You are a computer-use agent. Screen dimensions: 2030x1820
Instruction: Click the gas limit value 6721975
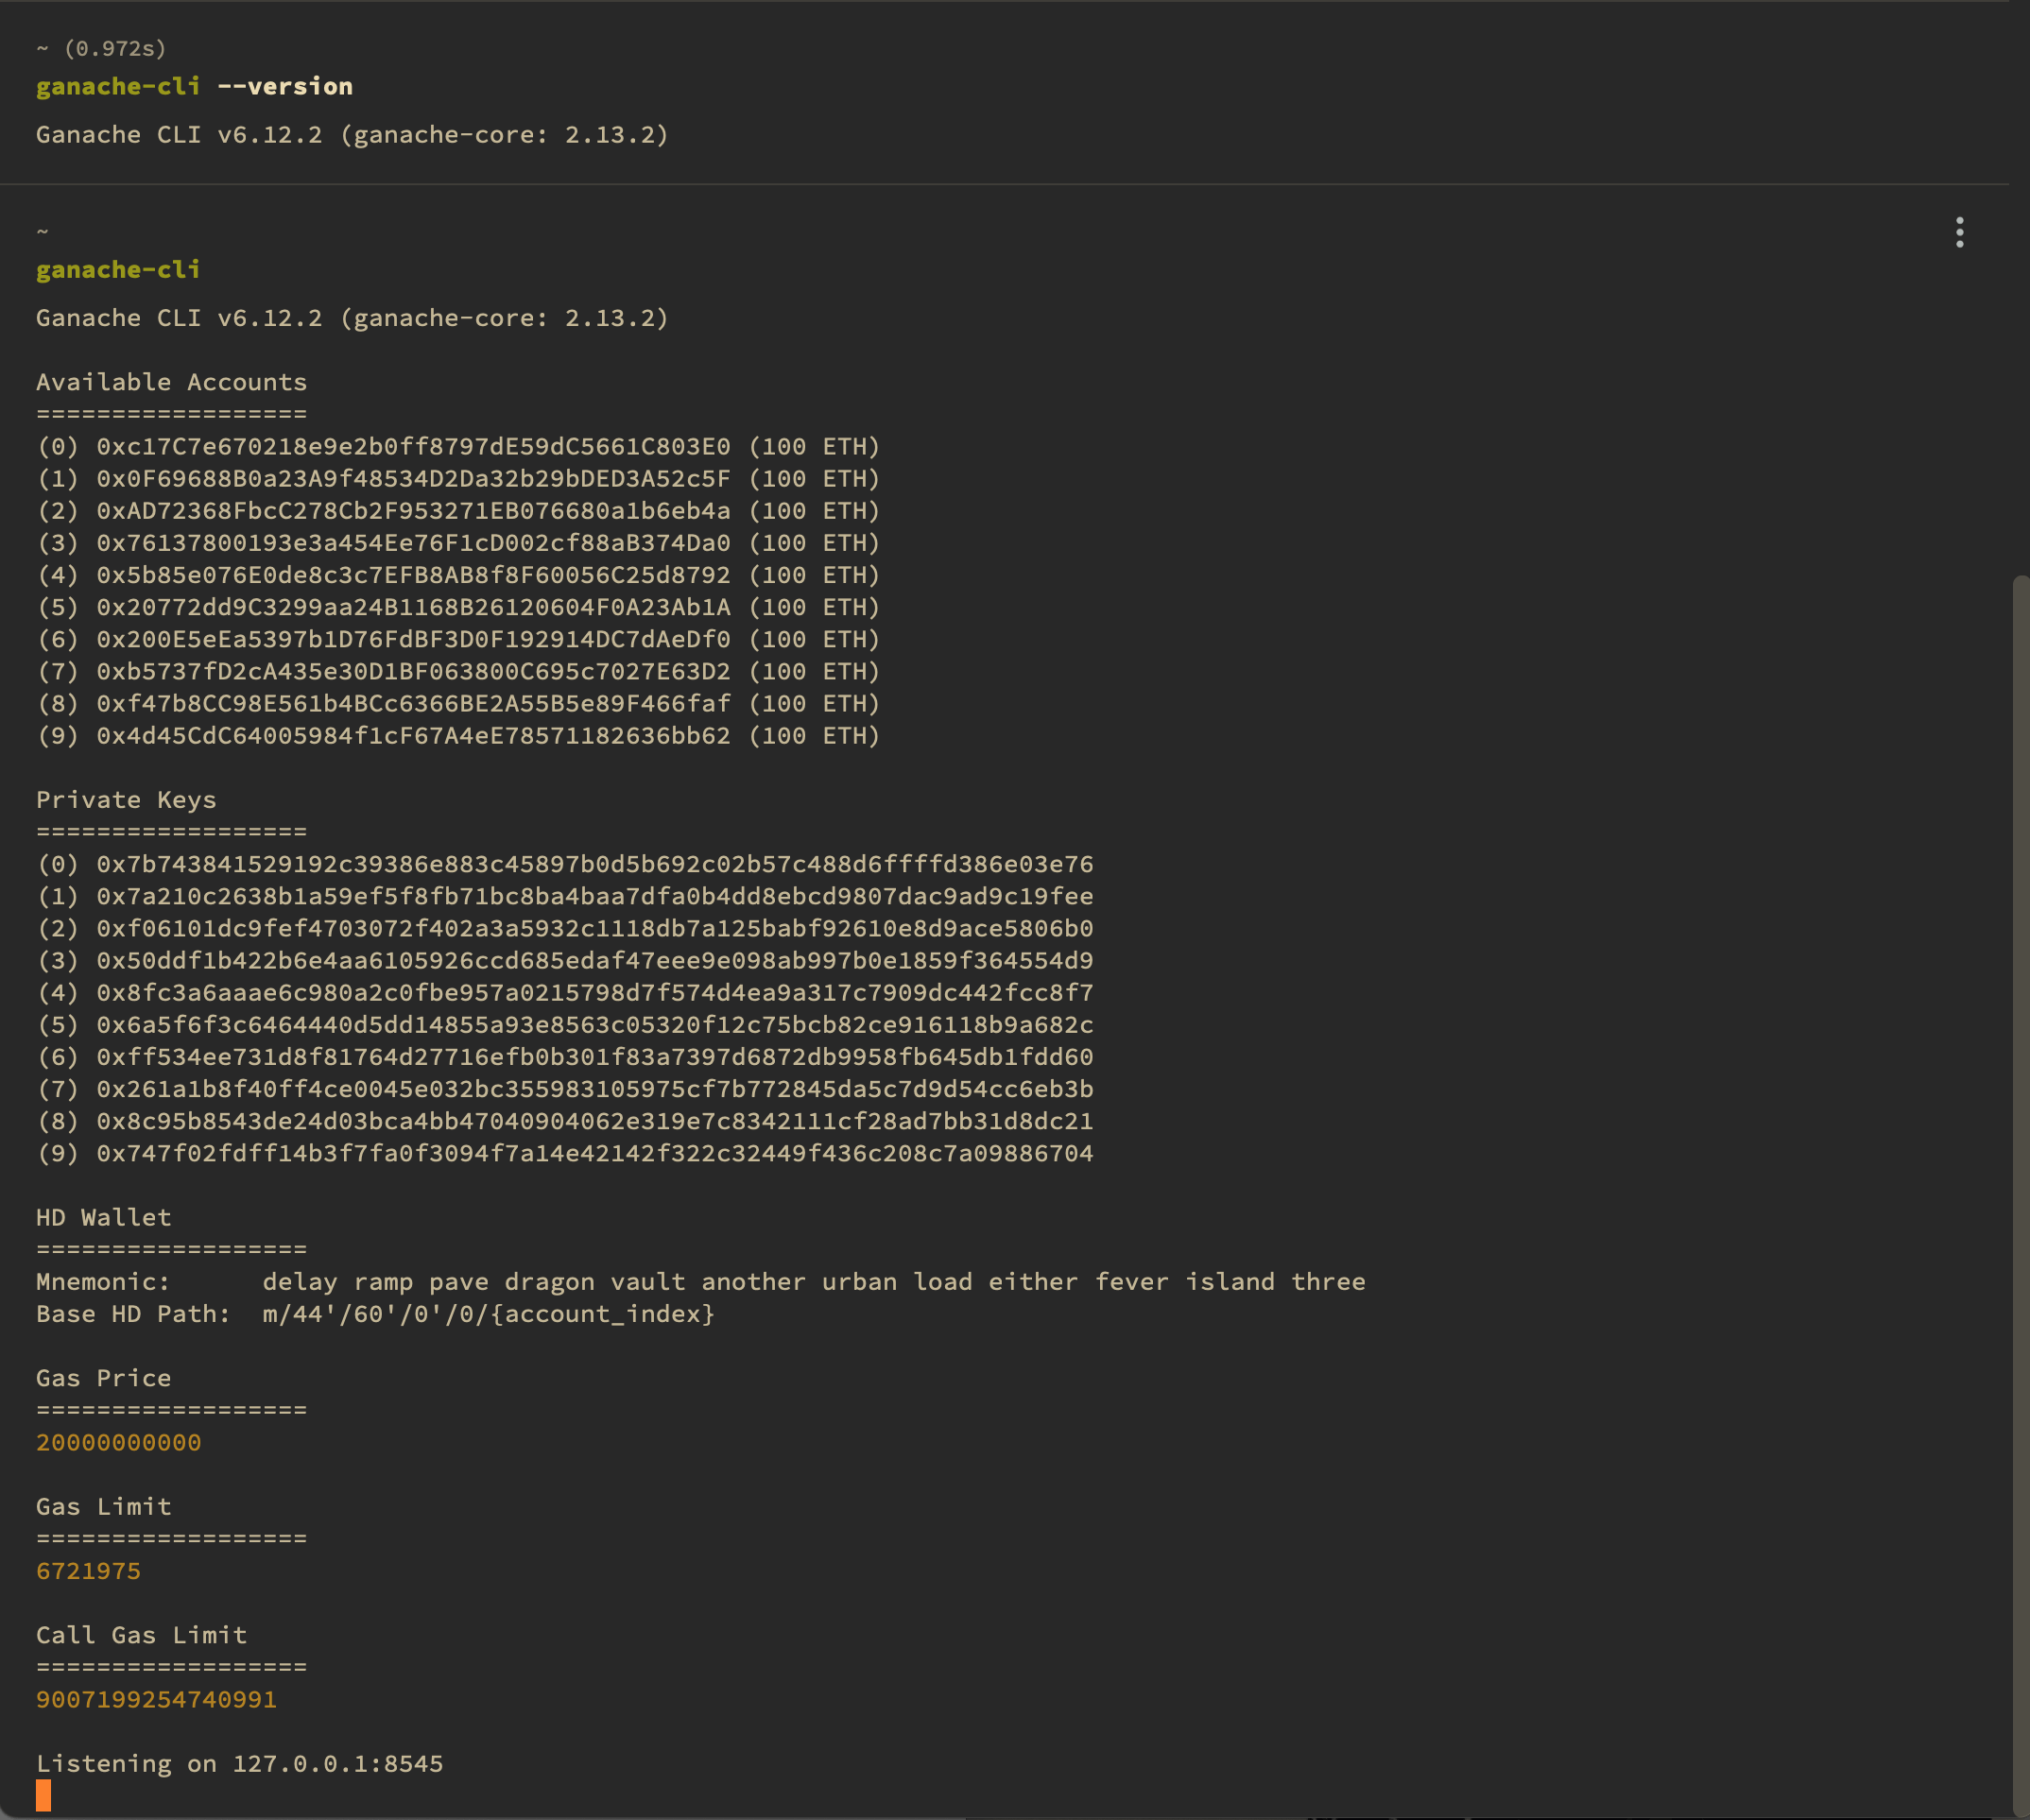88,1571
